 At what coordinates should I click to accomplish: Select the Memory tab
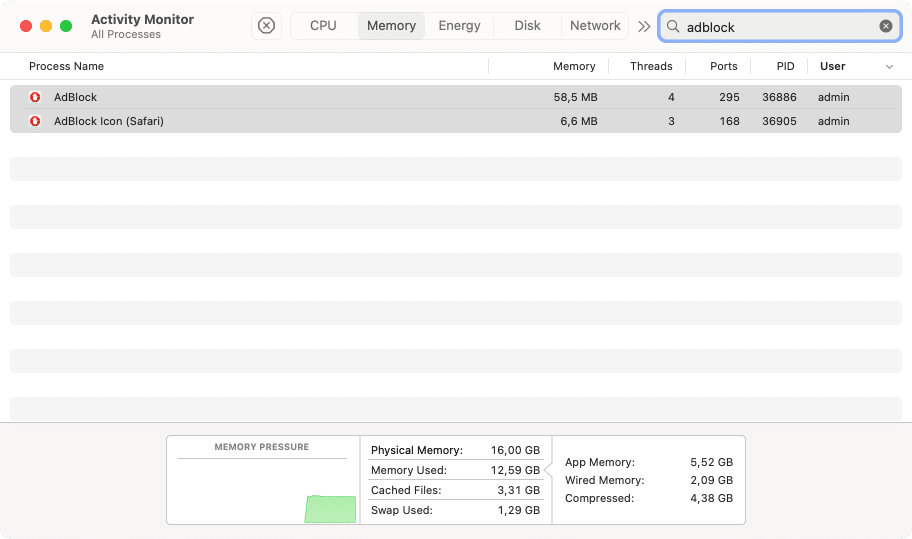point(391,26)
